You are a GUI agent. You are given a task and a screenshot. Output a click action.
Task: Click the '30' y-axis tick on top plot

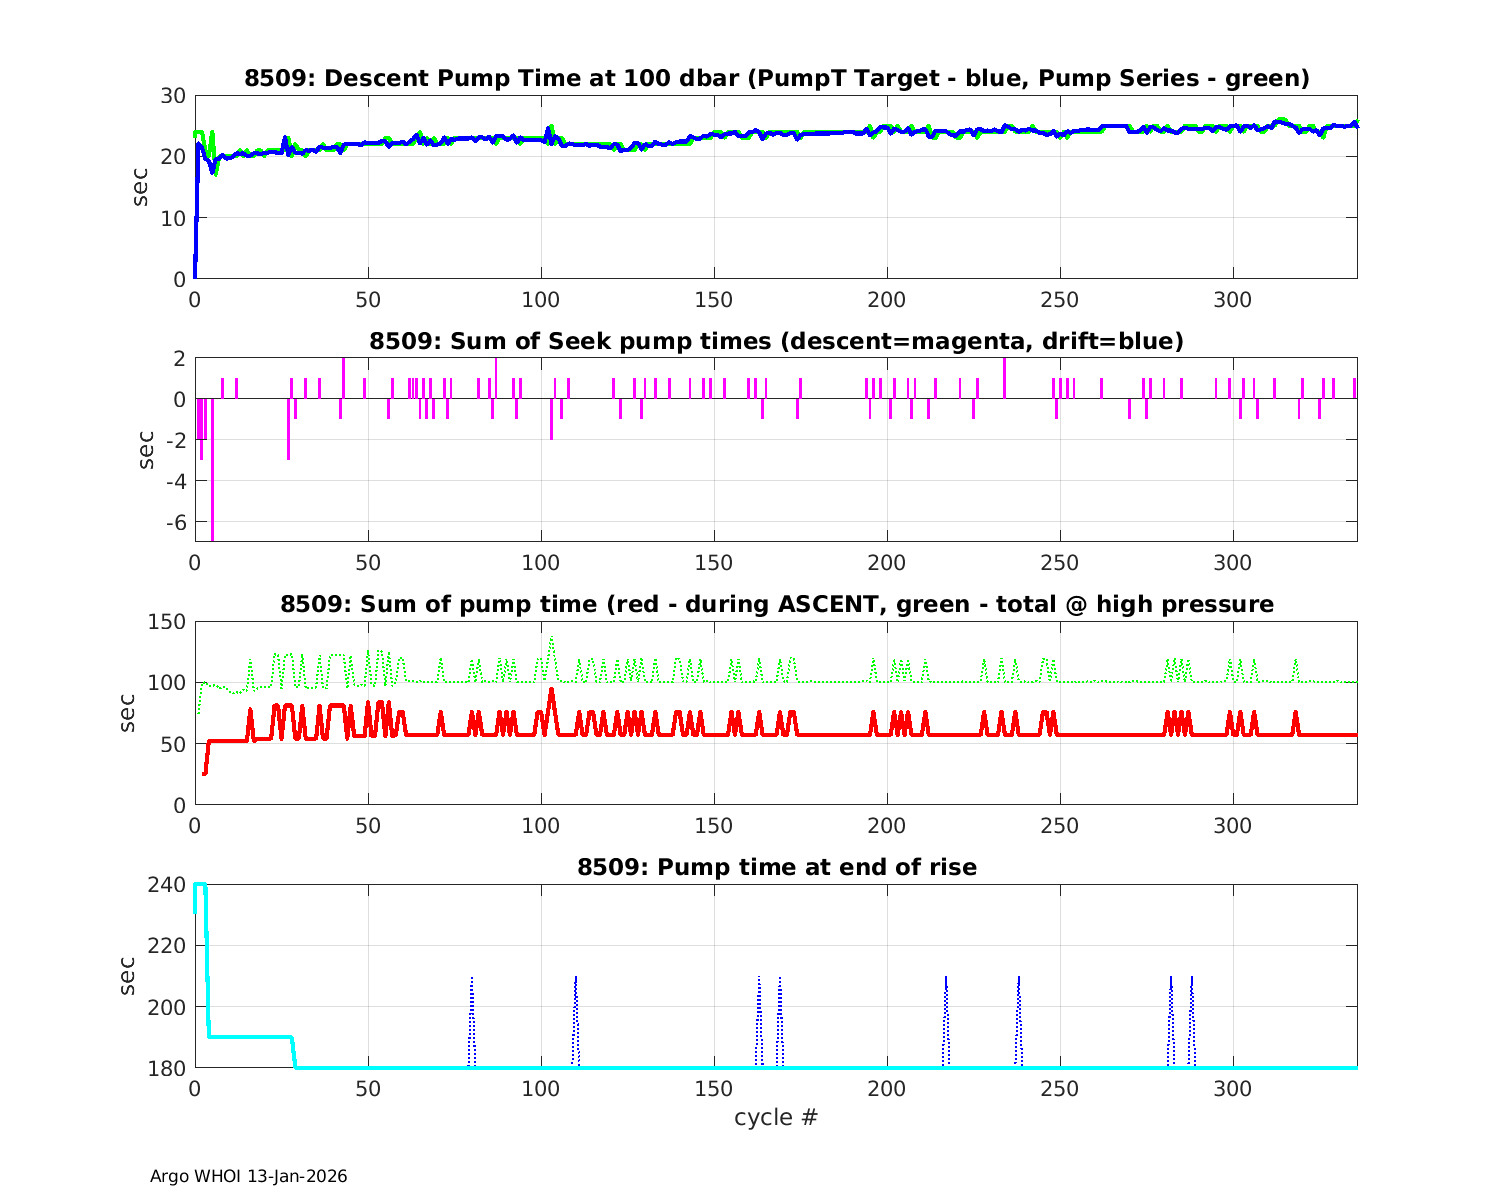tap(174, 96)
